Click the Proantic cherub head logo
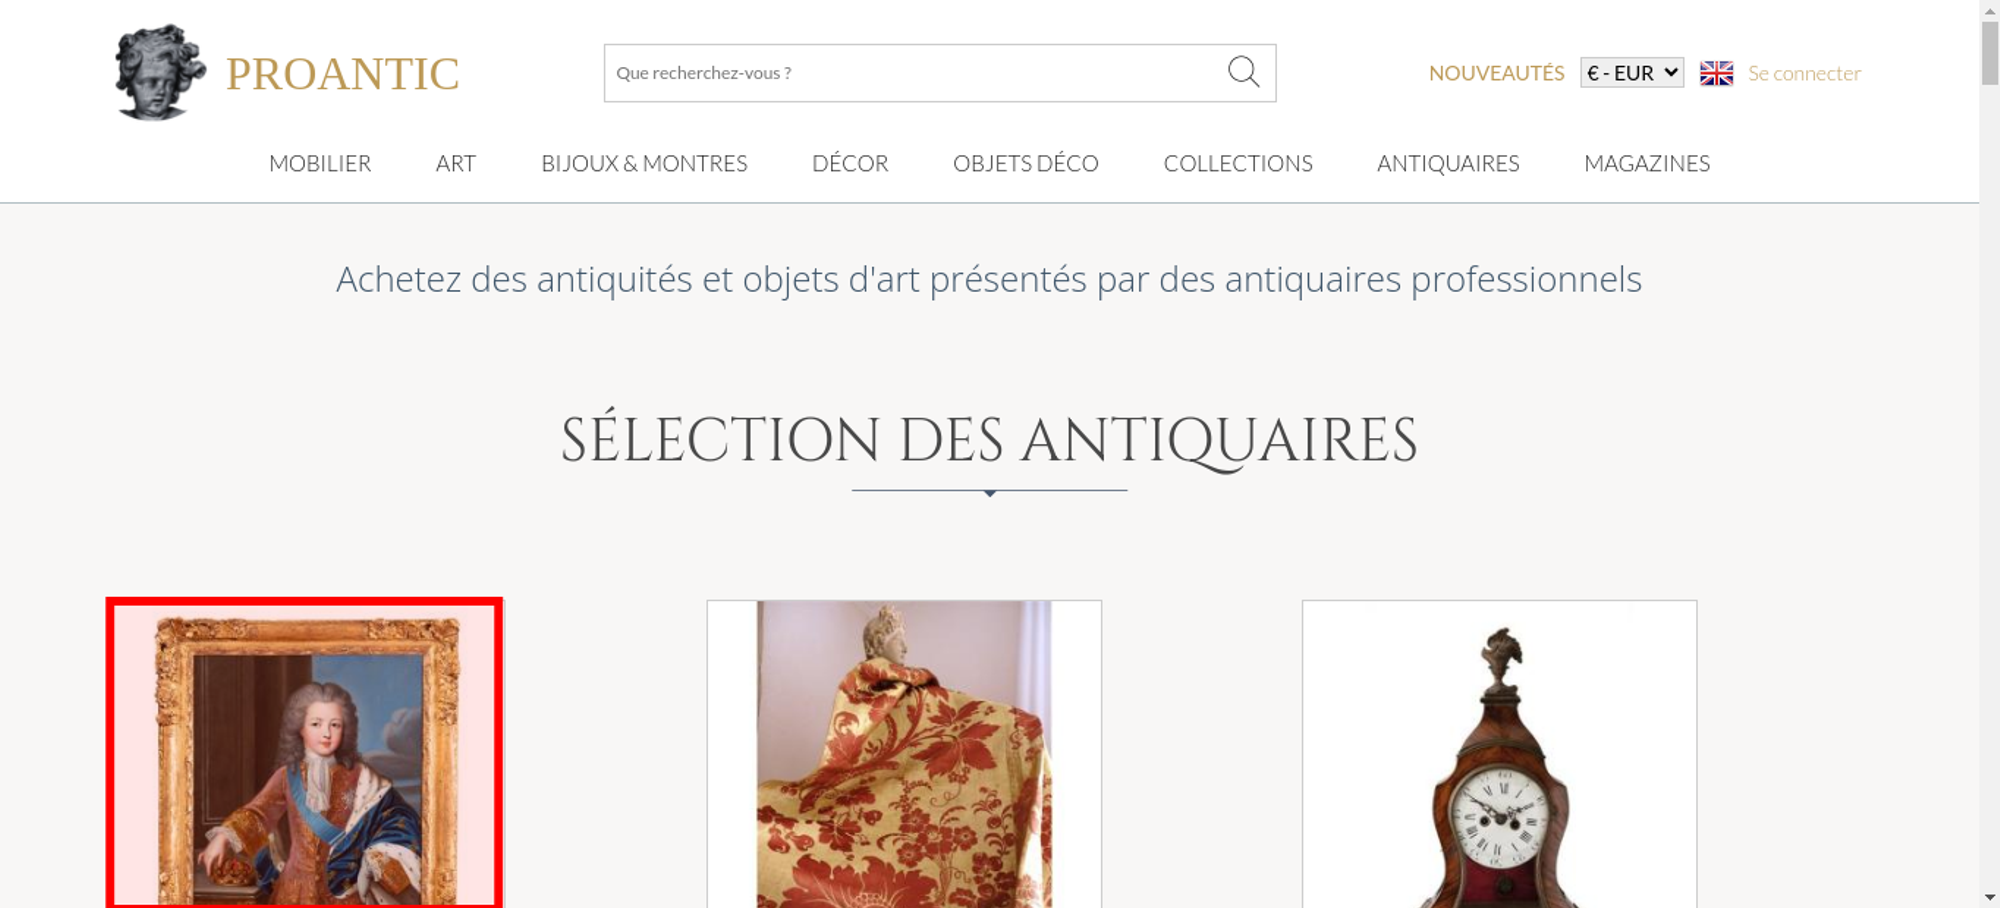This screenshot has height=908, width=2000. click(x=160, y=73)
